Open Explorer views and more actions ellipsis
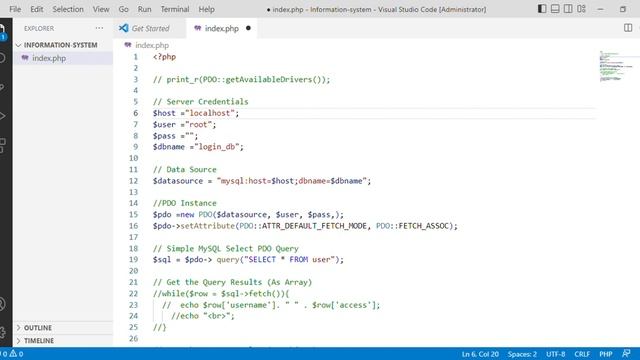Screen dimensions: 640x360 point(99,28)
